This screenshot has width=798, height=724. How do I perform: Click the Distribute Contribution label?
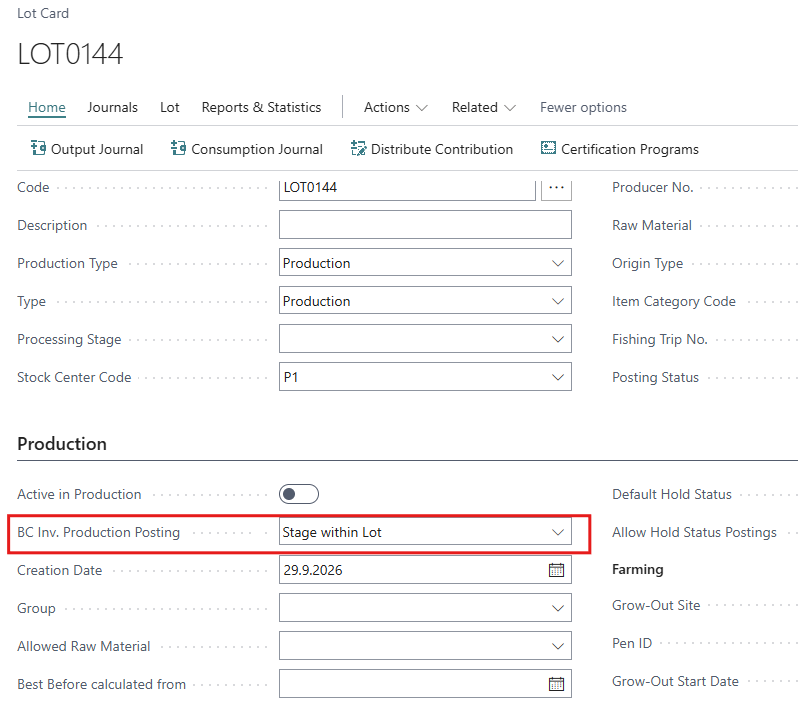pyautogui.click(x=442, y=149)
